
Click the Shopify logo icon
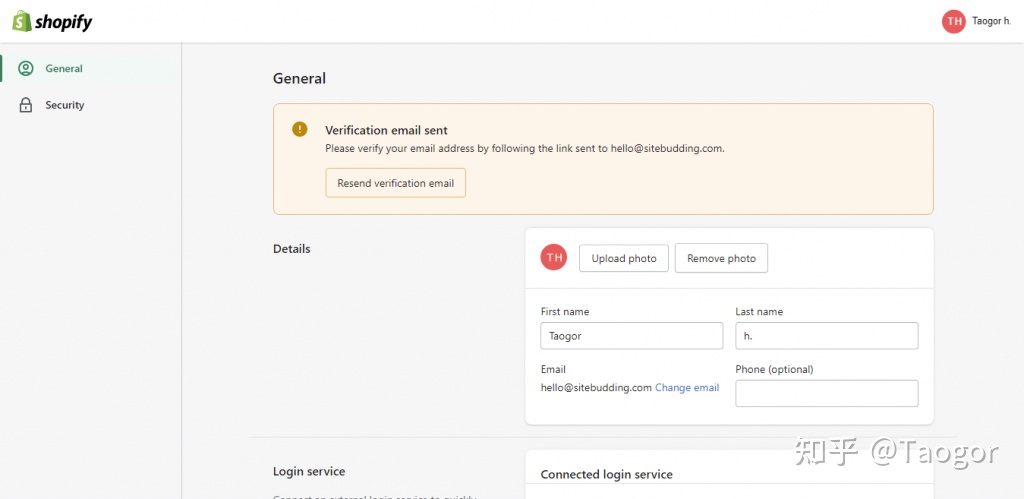[21, 21]
